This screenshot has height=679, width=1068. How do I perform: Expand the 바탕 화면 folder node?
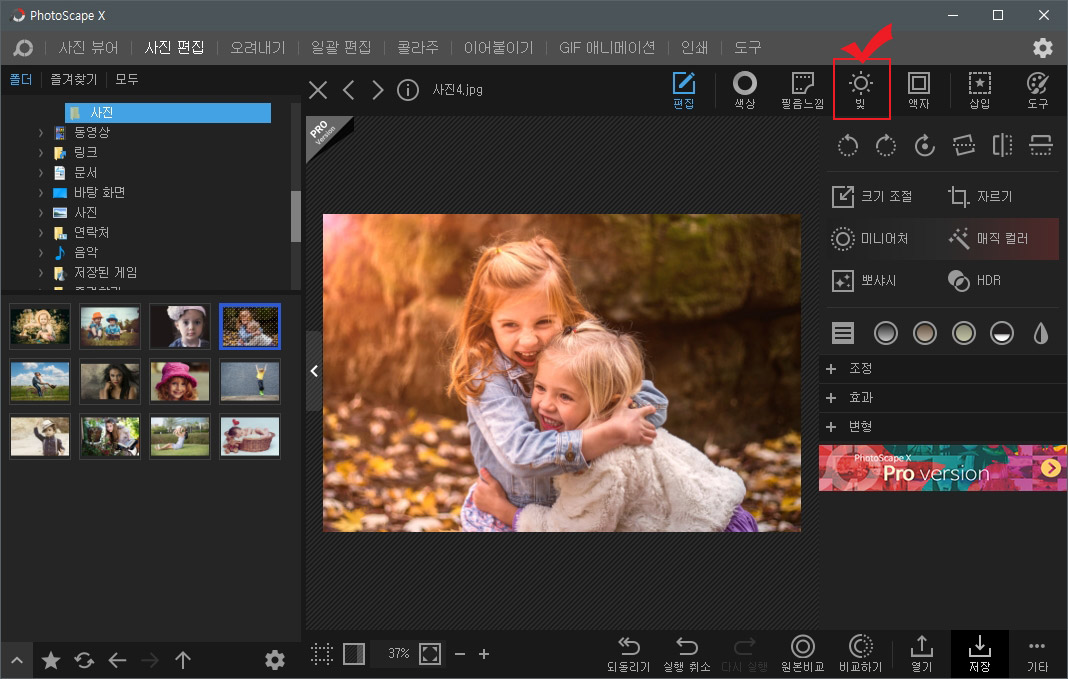coord(41,193)
